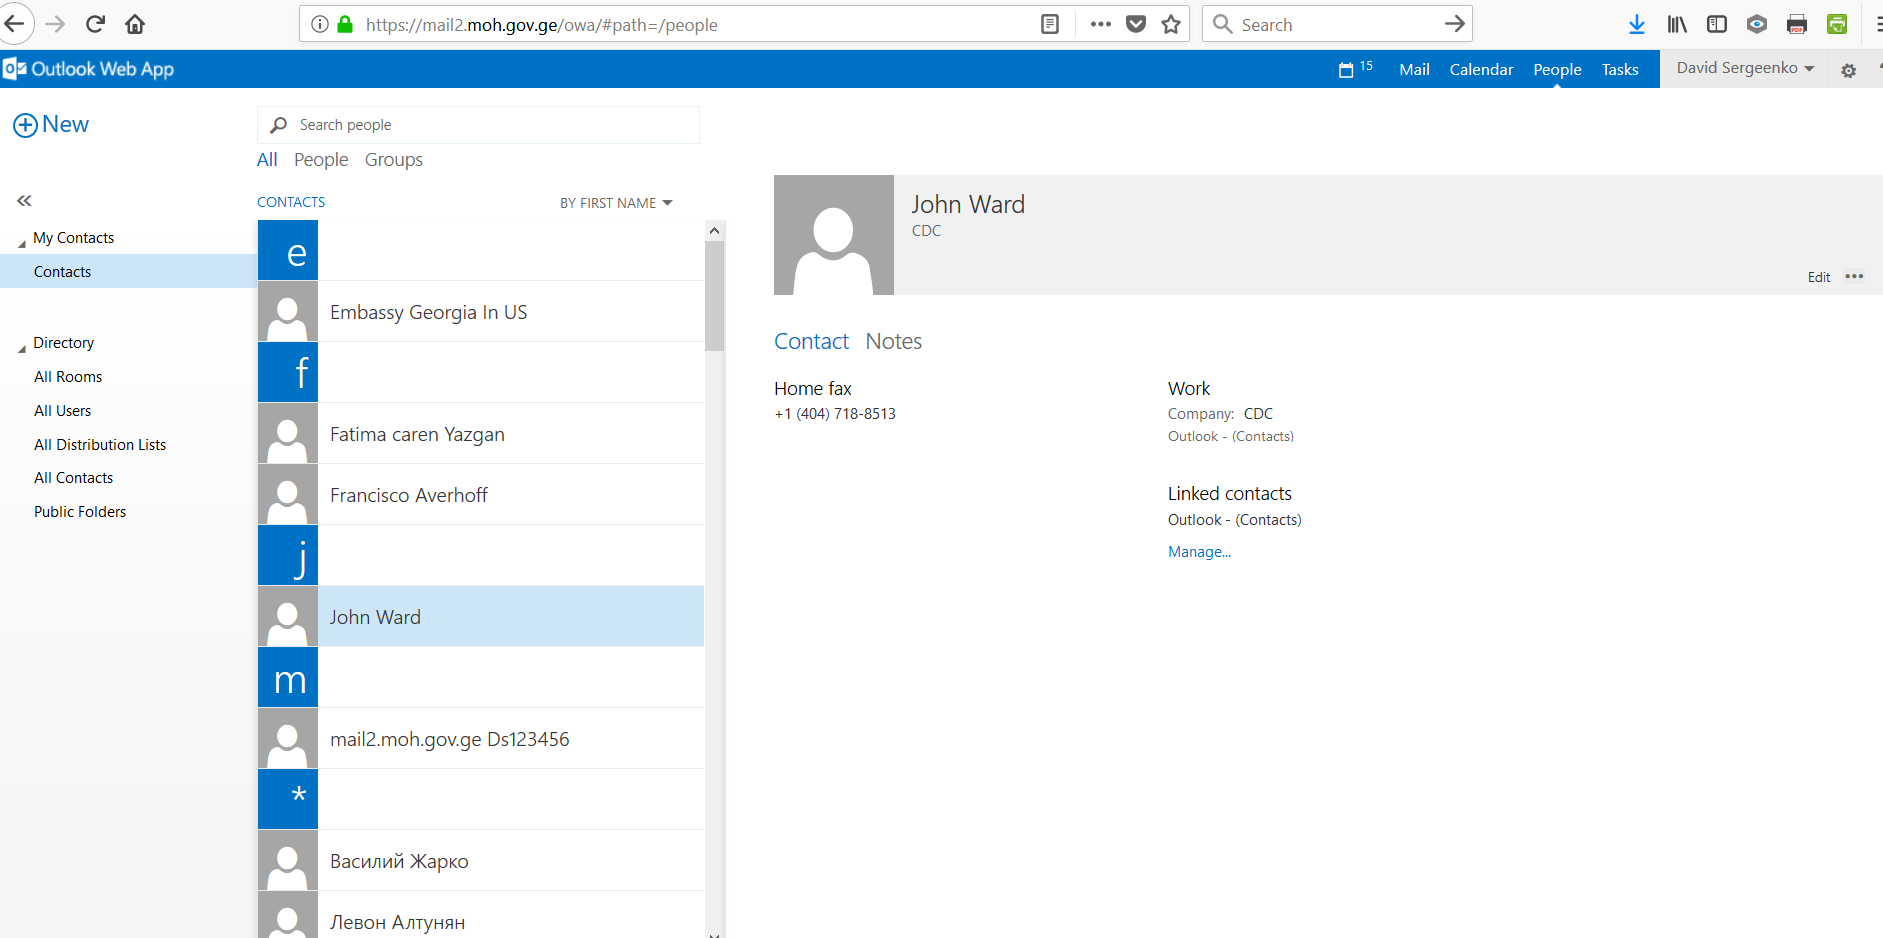Open more actions ellipsis for John Ward
1883x938 pixels.
(x=1854, y=277)
